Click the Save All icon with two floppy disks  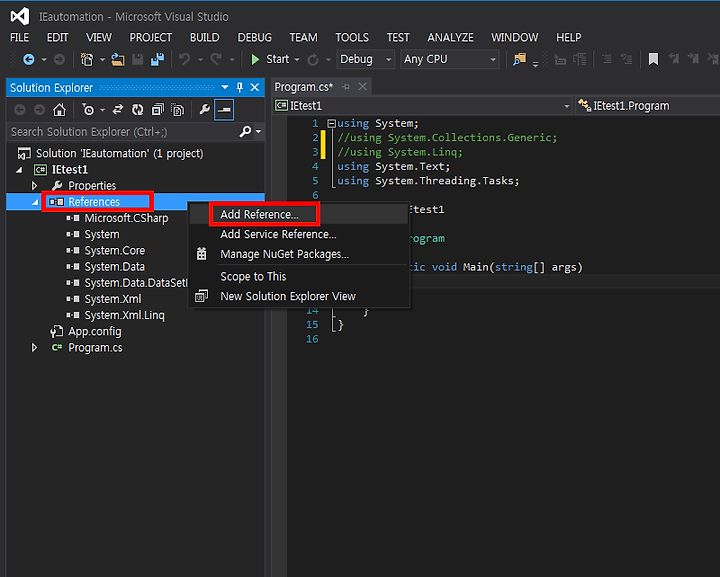[x=158, y=60]
